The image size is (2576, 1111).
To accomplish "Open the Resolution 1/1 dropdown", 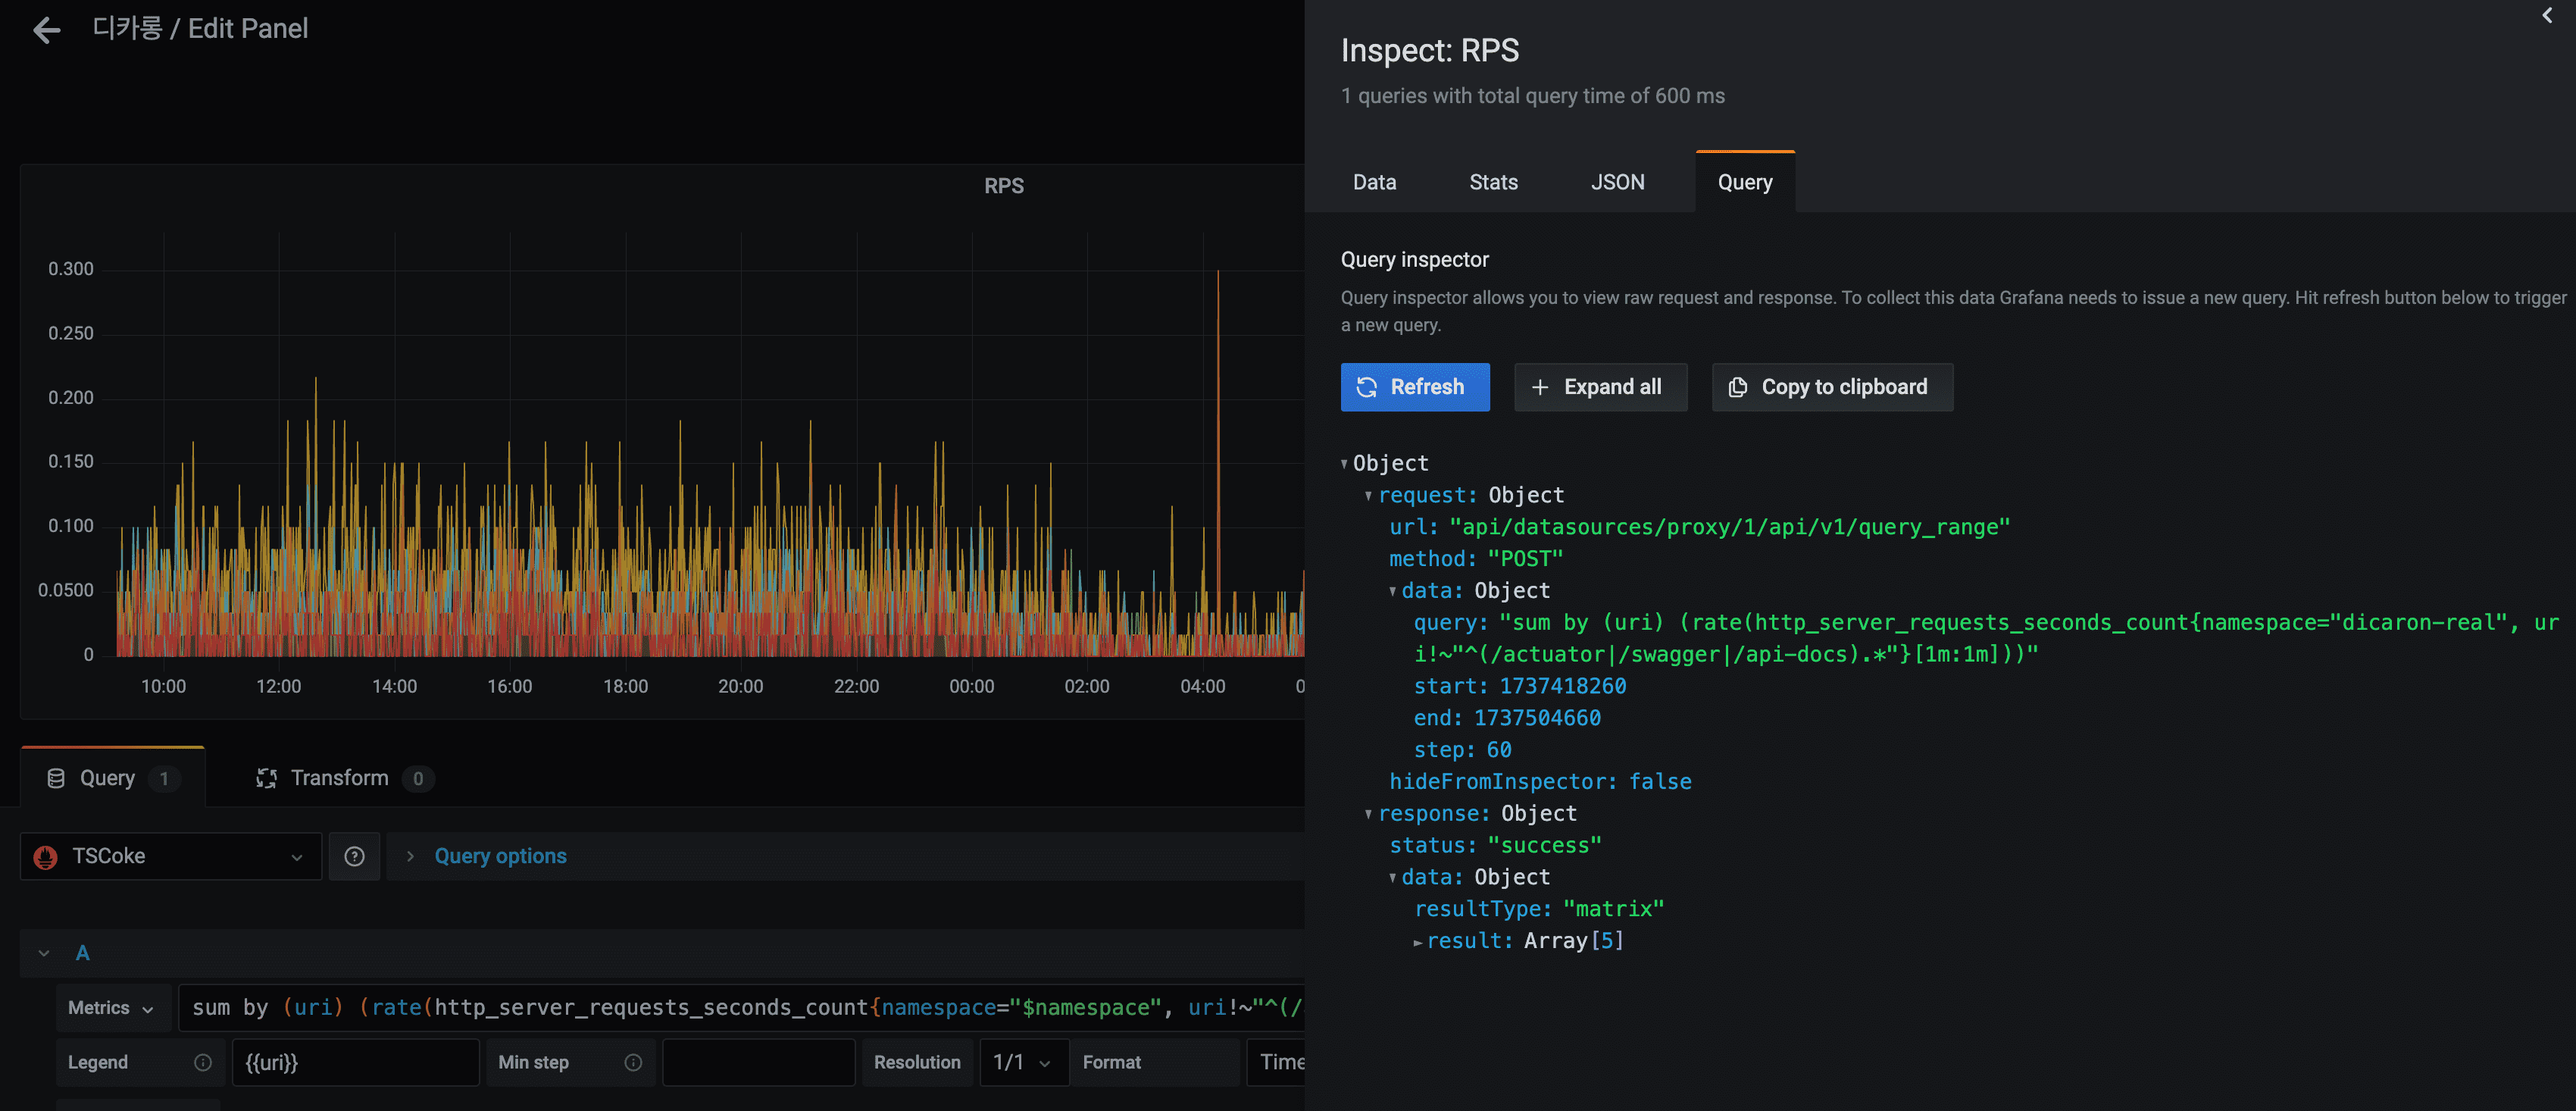I will [x=1022, y=1062].
